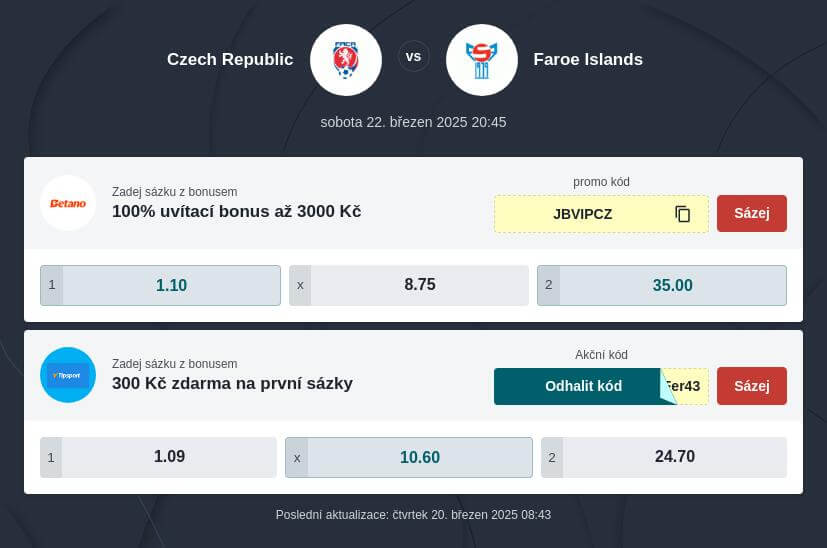
Task: Select Betano home win odds 1.10
Action: 160,285
